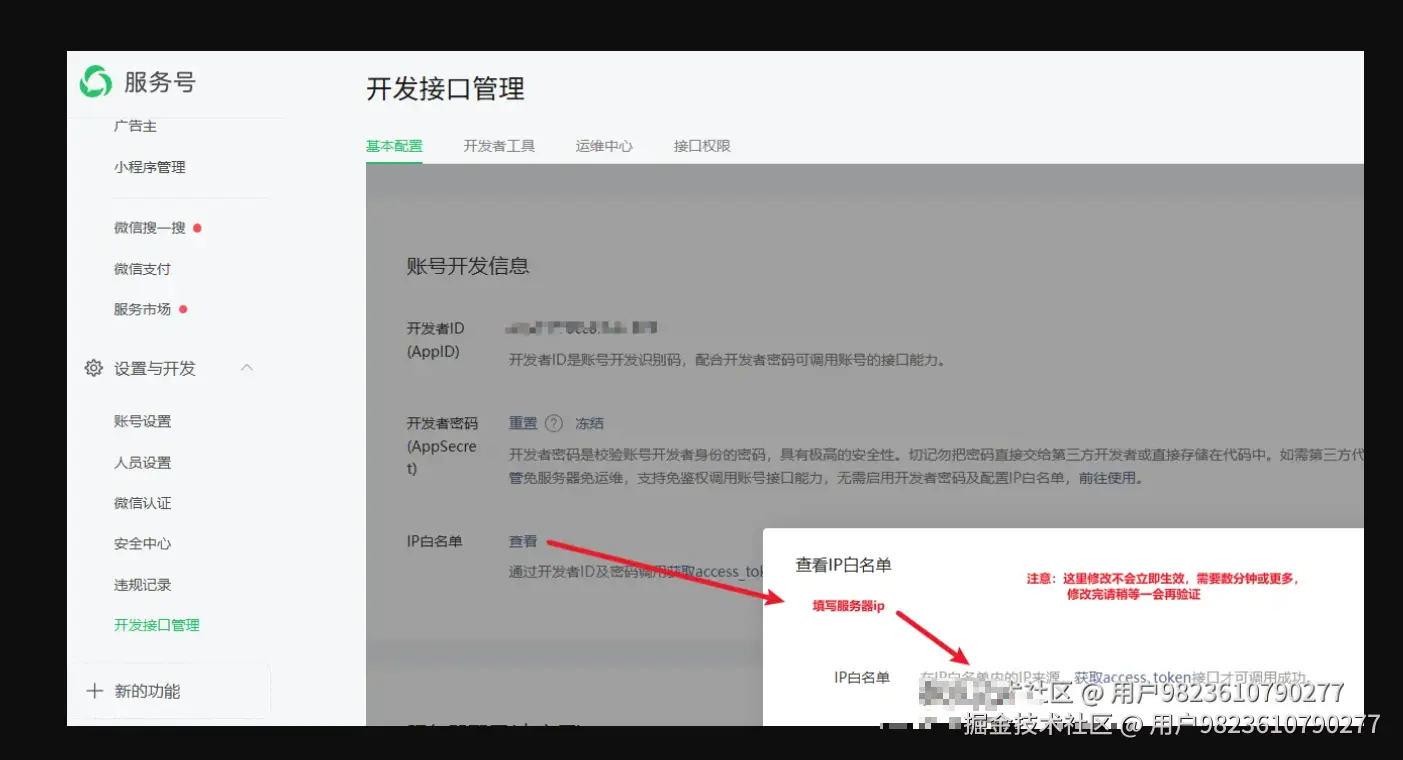The width and height of the screenshot is (1403, 760).
Task: Go to 人员设置 in the sidebar
Action: 142,463
